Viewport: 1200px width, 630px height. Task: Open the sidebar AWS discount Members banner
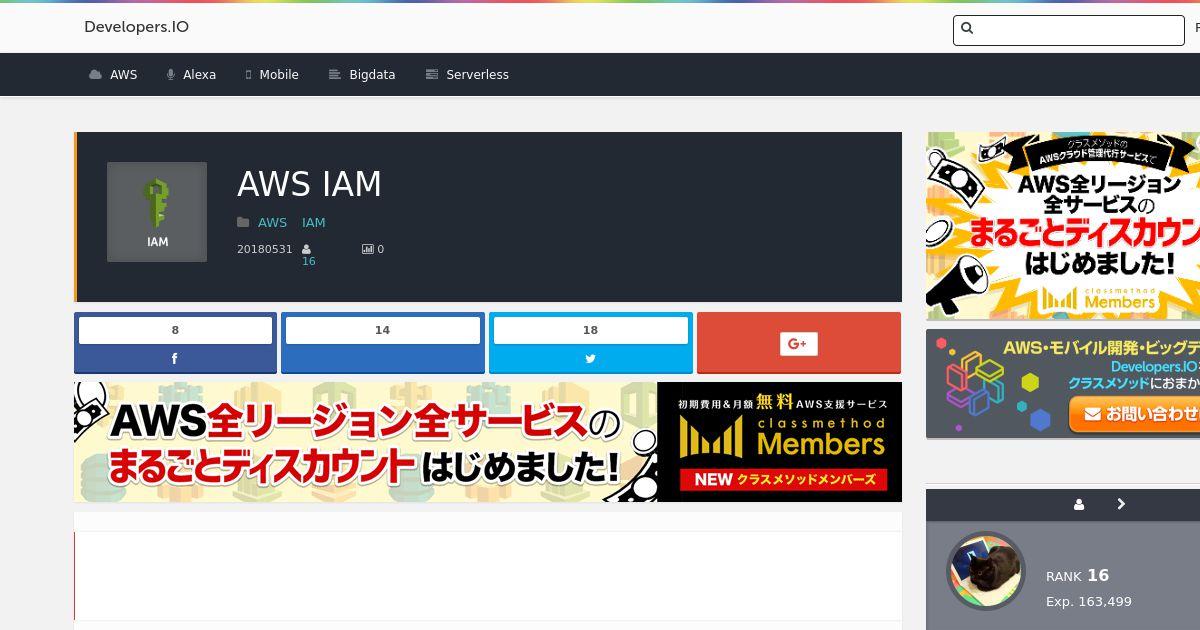pyautogui.click(x=1063, y=226)
